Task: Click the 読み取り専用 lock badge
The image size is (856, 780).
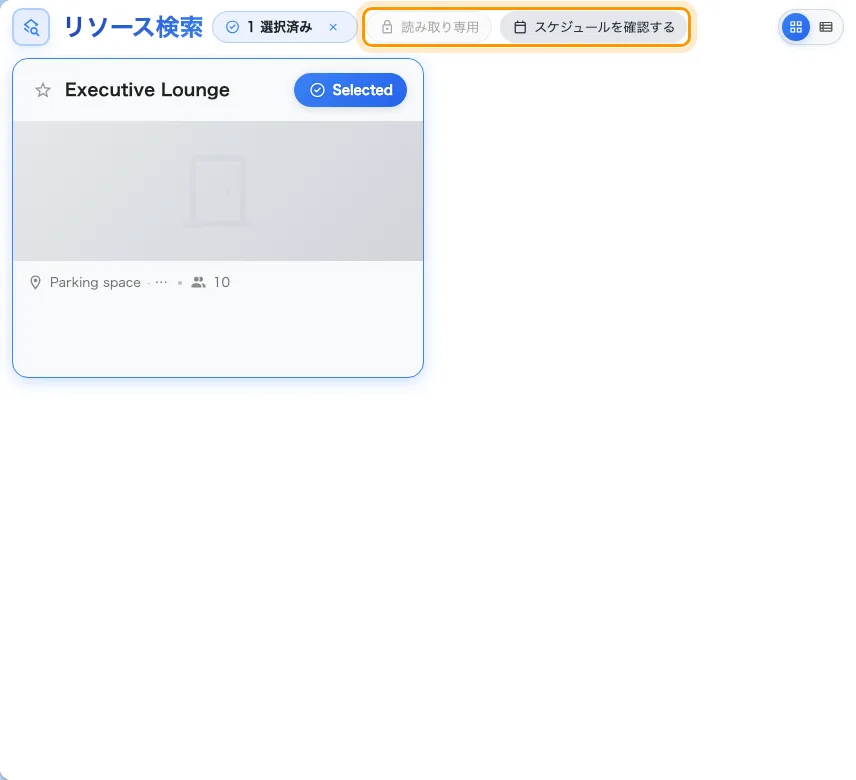Action: pyautogui.click(x=429, y=27)
